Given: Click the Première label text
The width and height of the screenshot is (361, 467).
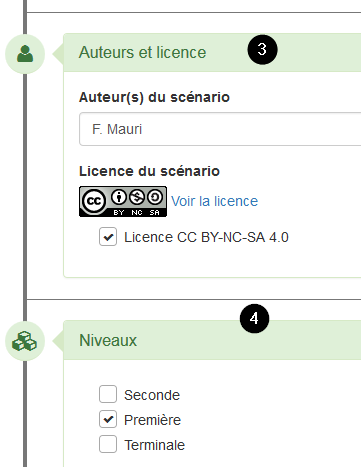Looking at the screenshot, I should click(x=153, y=420).
